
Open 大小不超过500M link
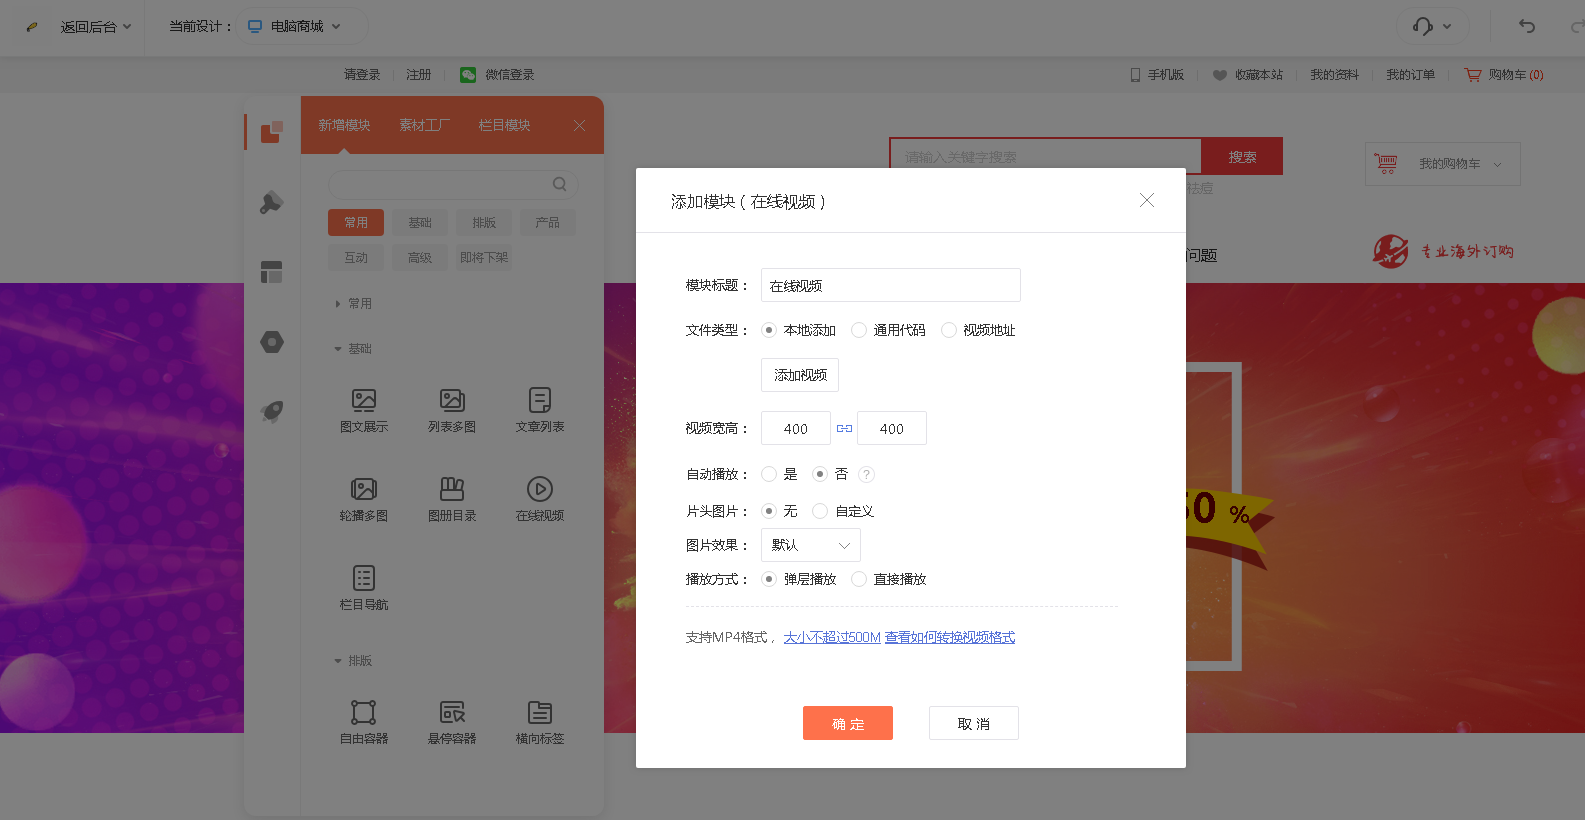(x=832, y=637)
